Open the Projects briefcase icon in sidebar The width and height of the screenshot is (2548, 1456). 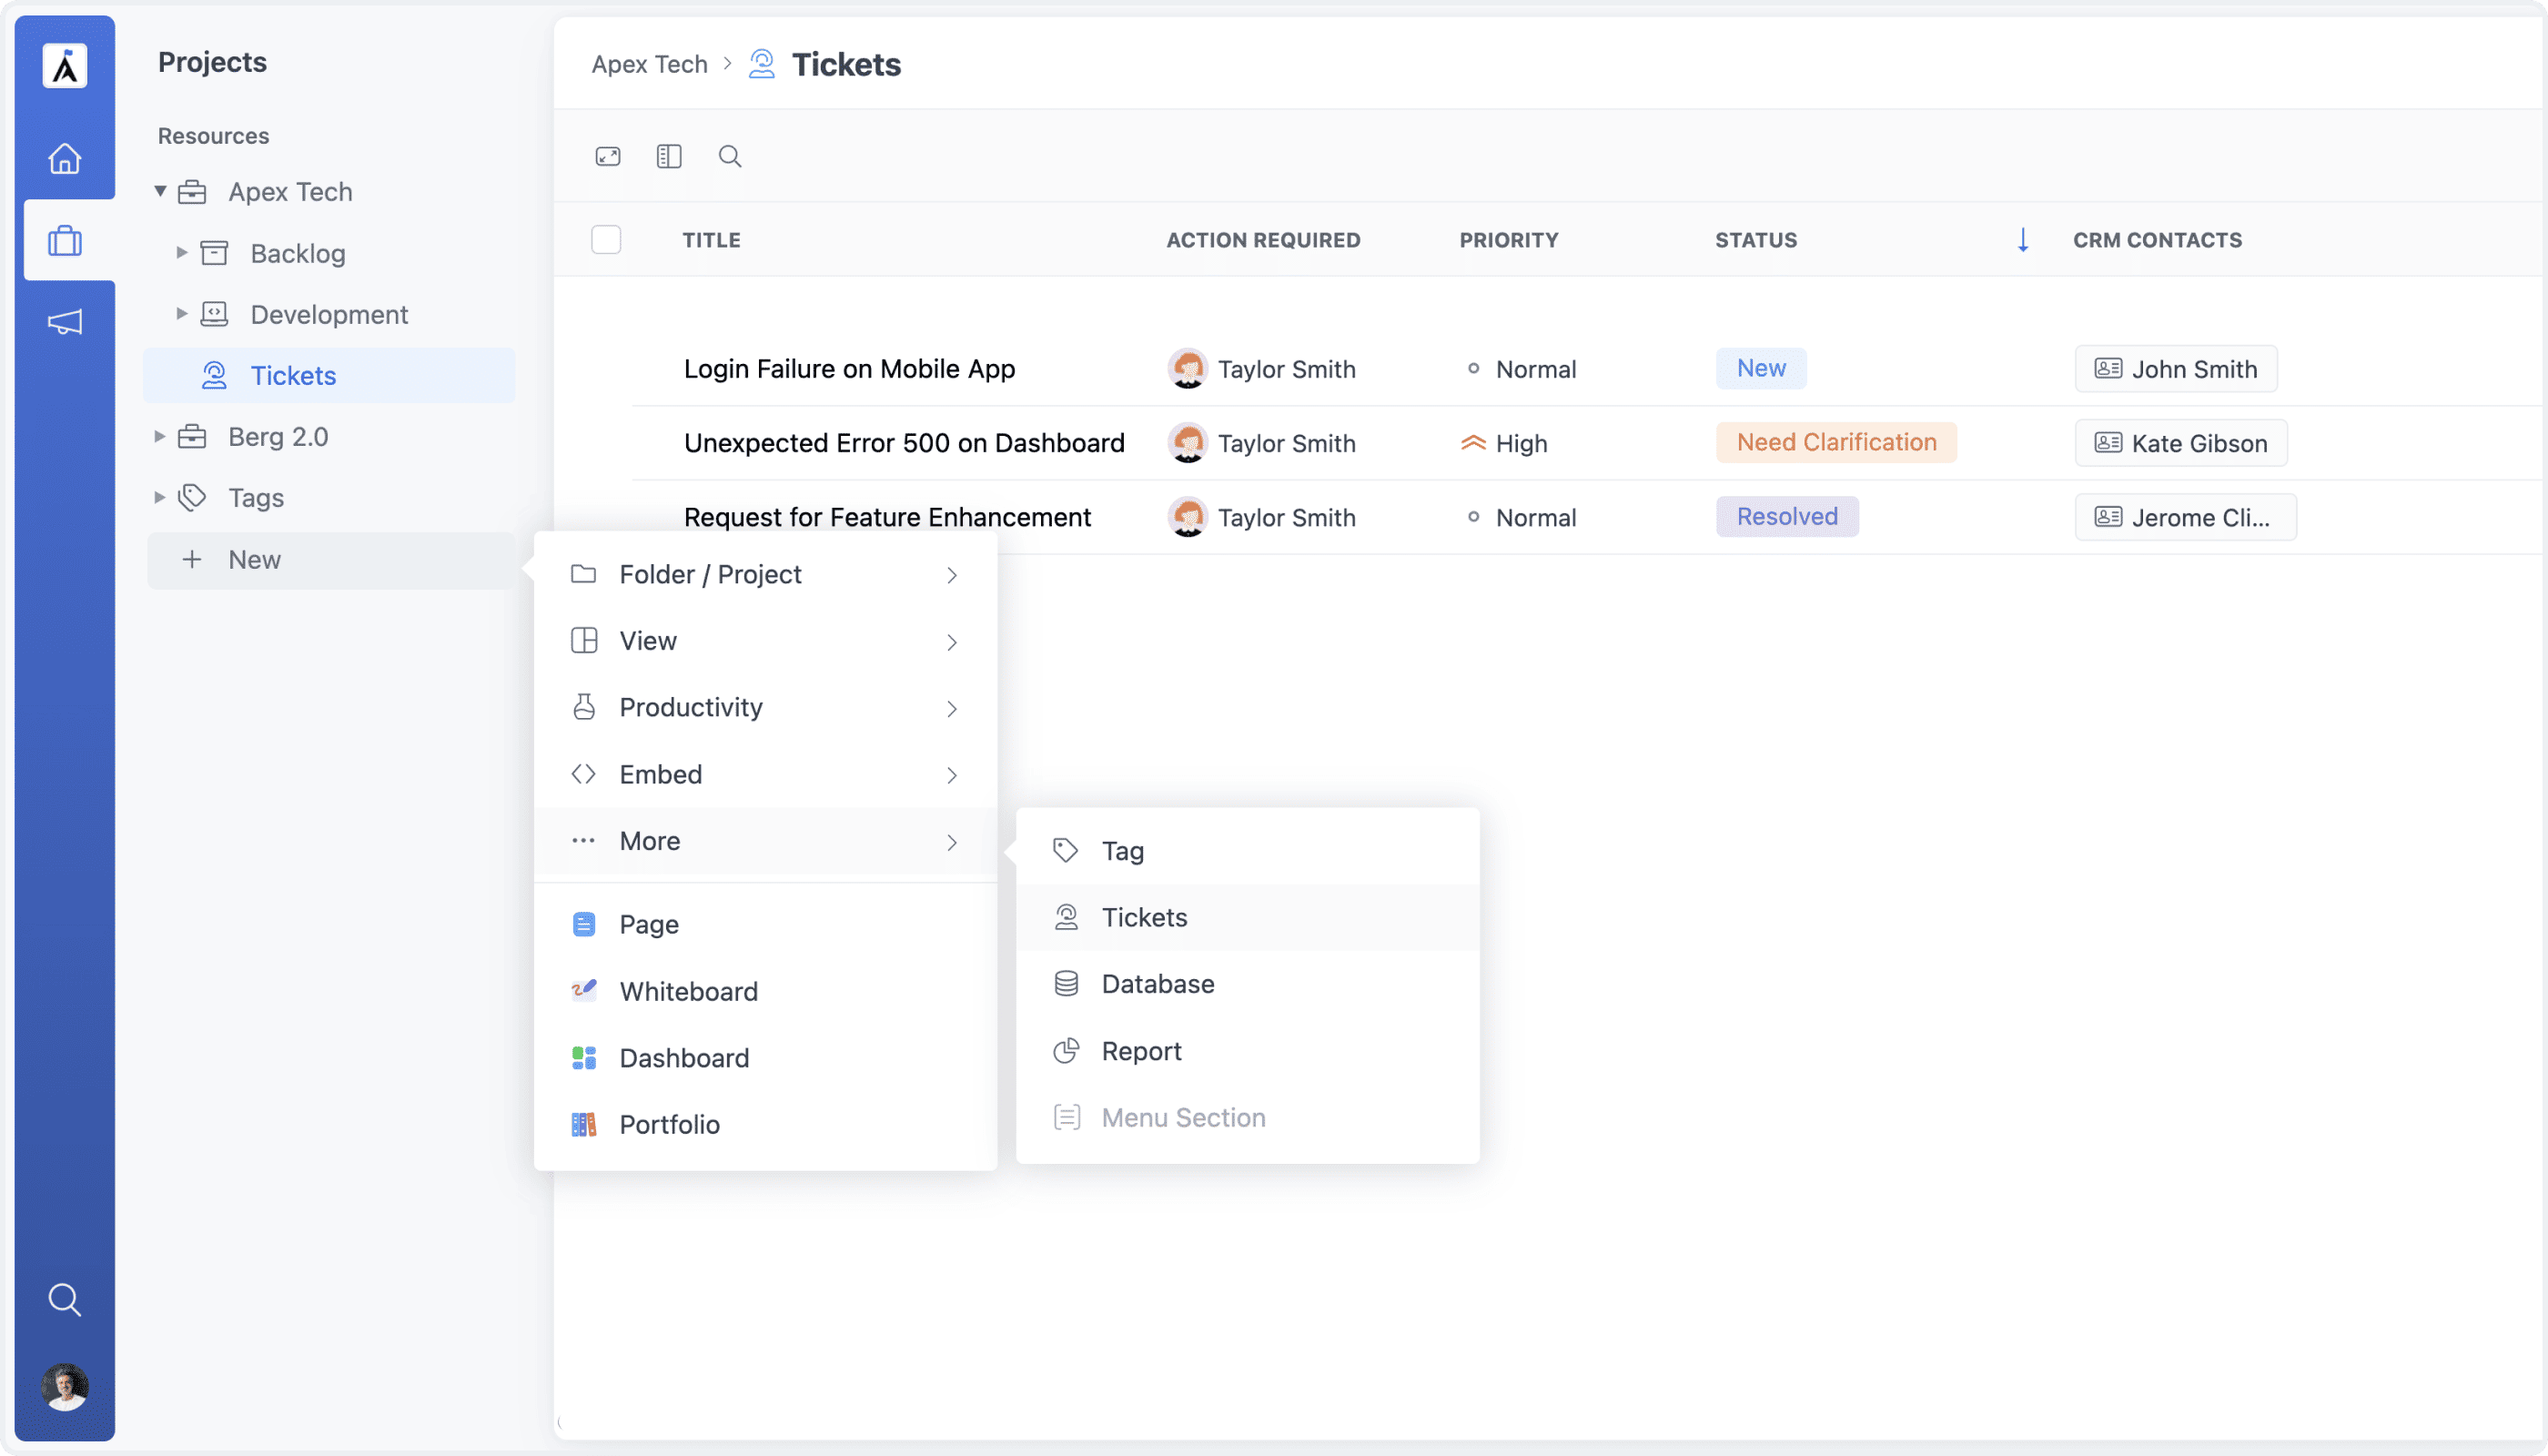65,240
